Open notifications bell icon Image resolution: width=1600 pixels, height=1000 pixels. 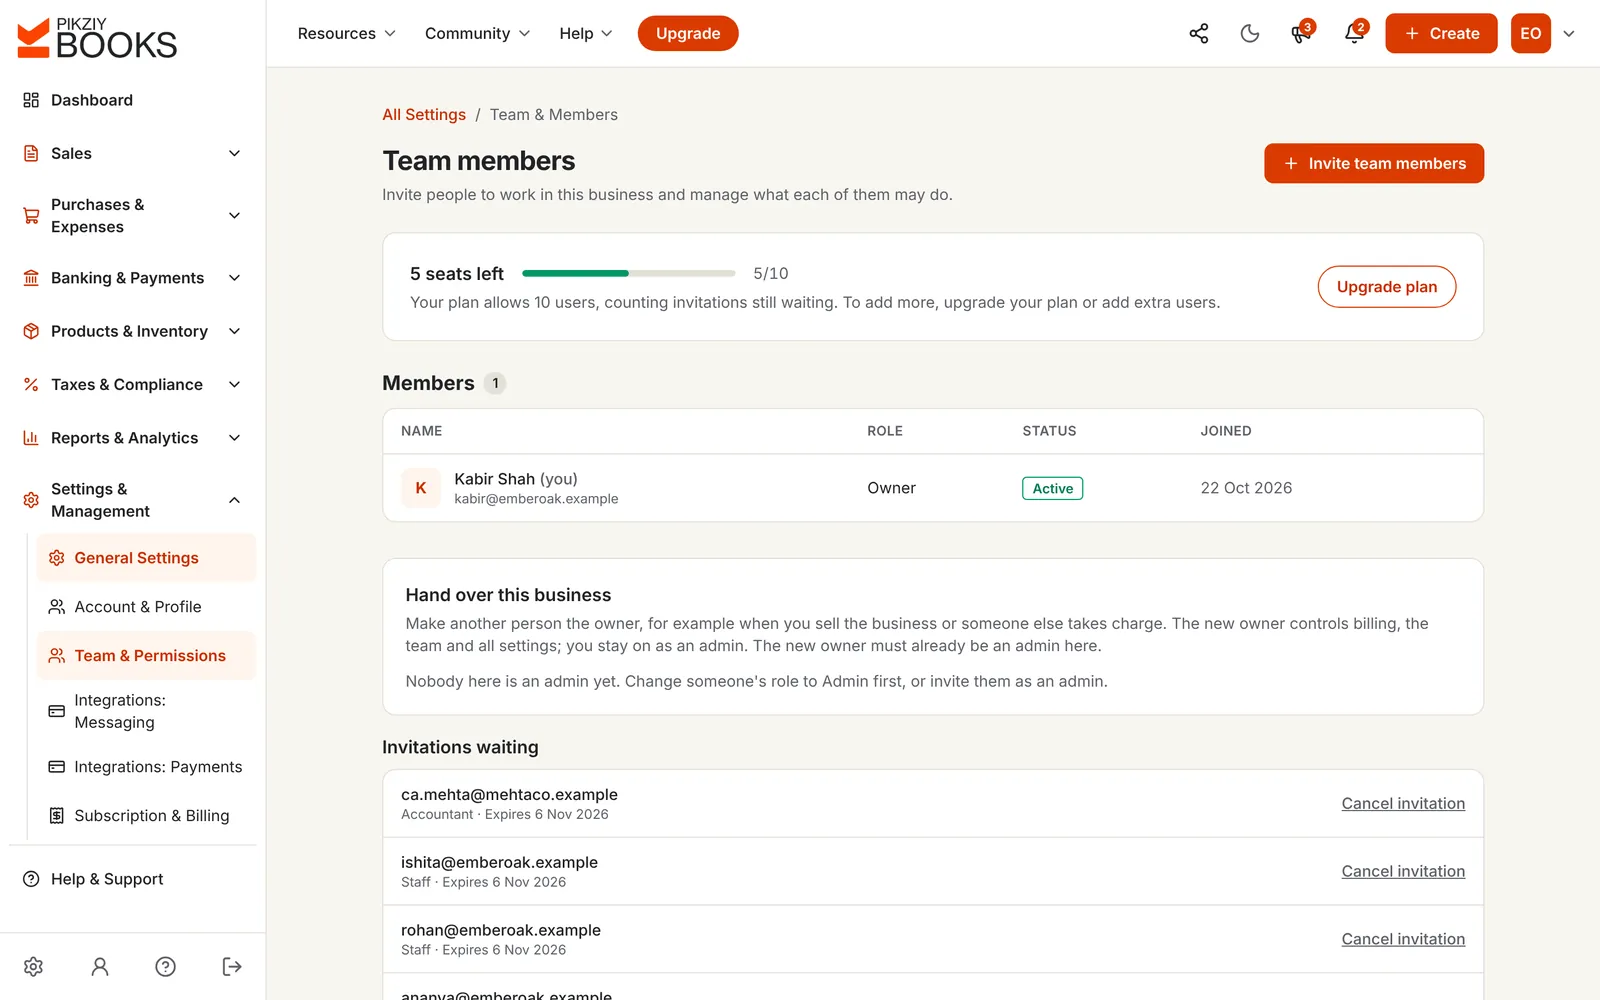tap(1354, 33)
